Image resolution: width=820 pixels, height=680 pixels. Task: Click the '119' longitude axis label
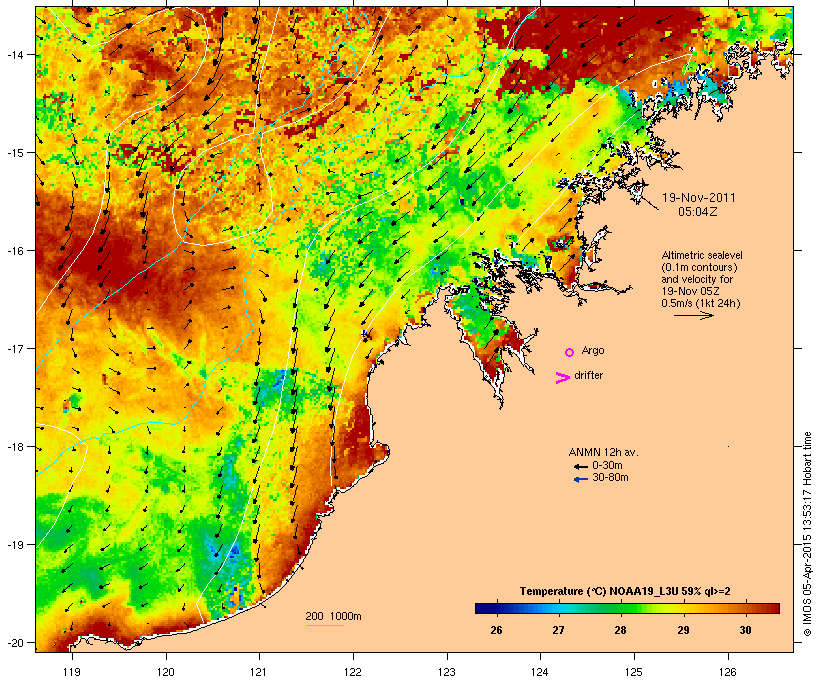point(72,672)
